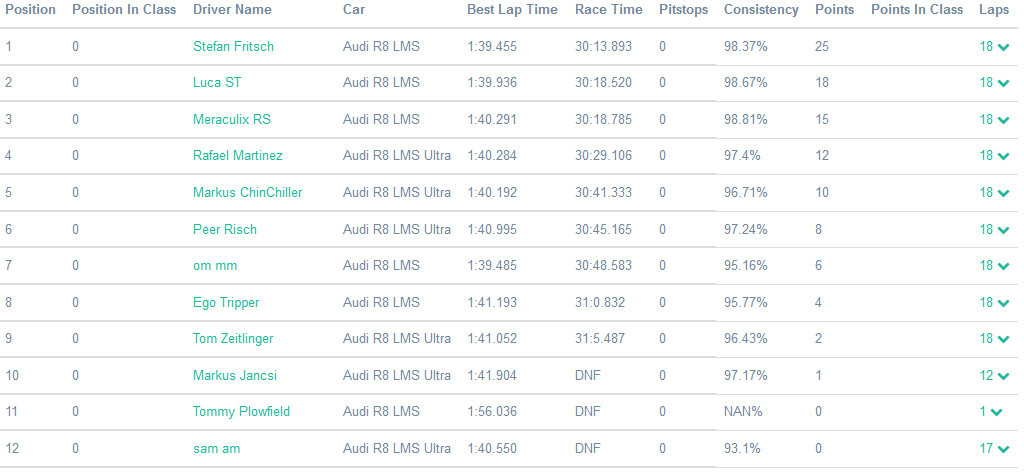Expand laps chevron for sam am

[x=1003, y=449]
